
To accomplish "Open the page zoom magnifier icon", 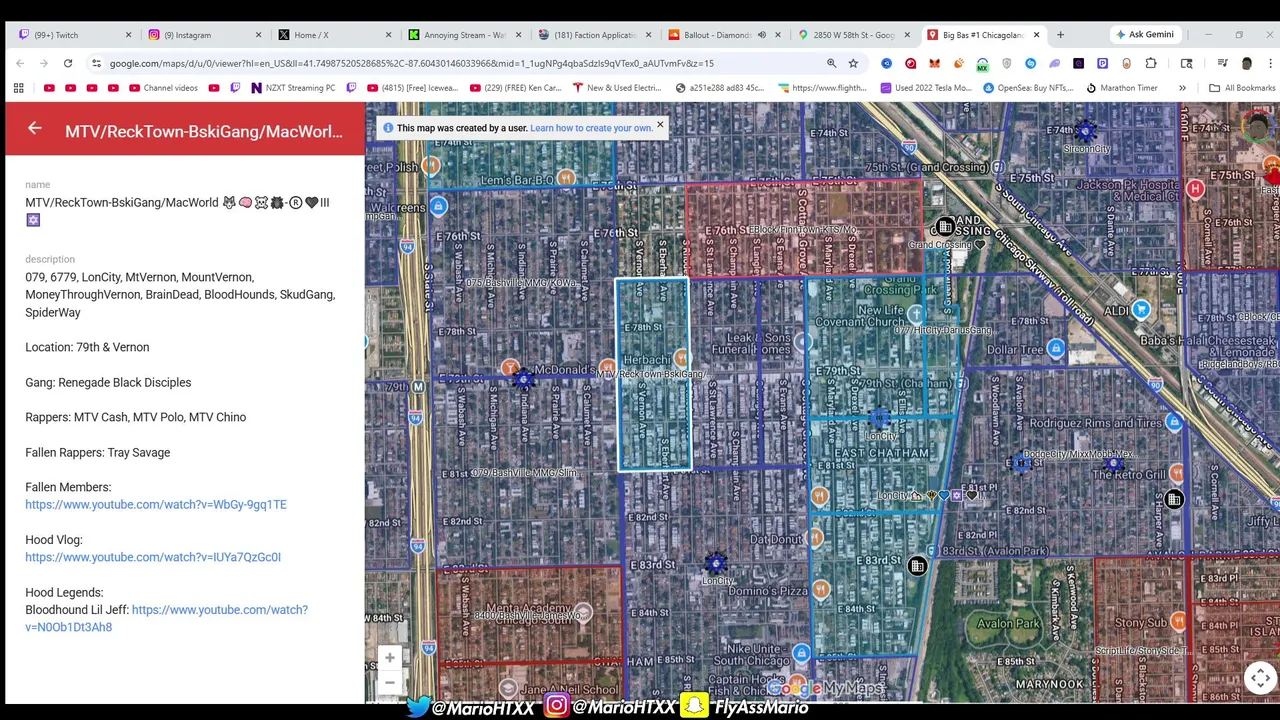I will click(831, 63).
